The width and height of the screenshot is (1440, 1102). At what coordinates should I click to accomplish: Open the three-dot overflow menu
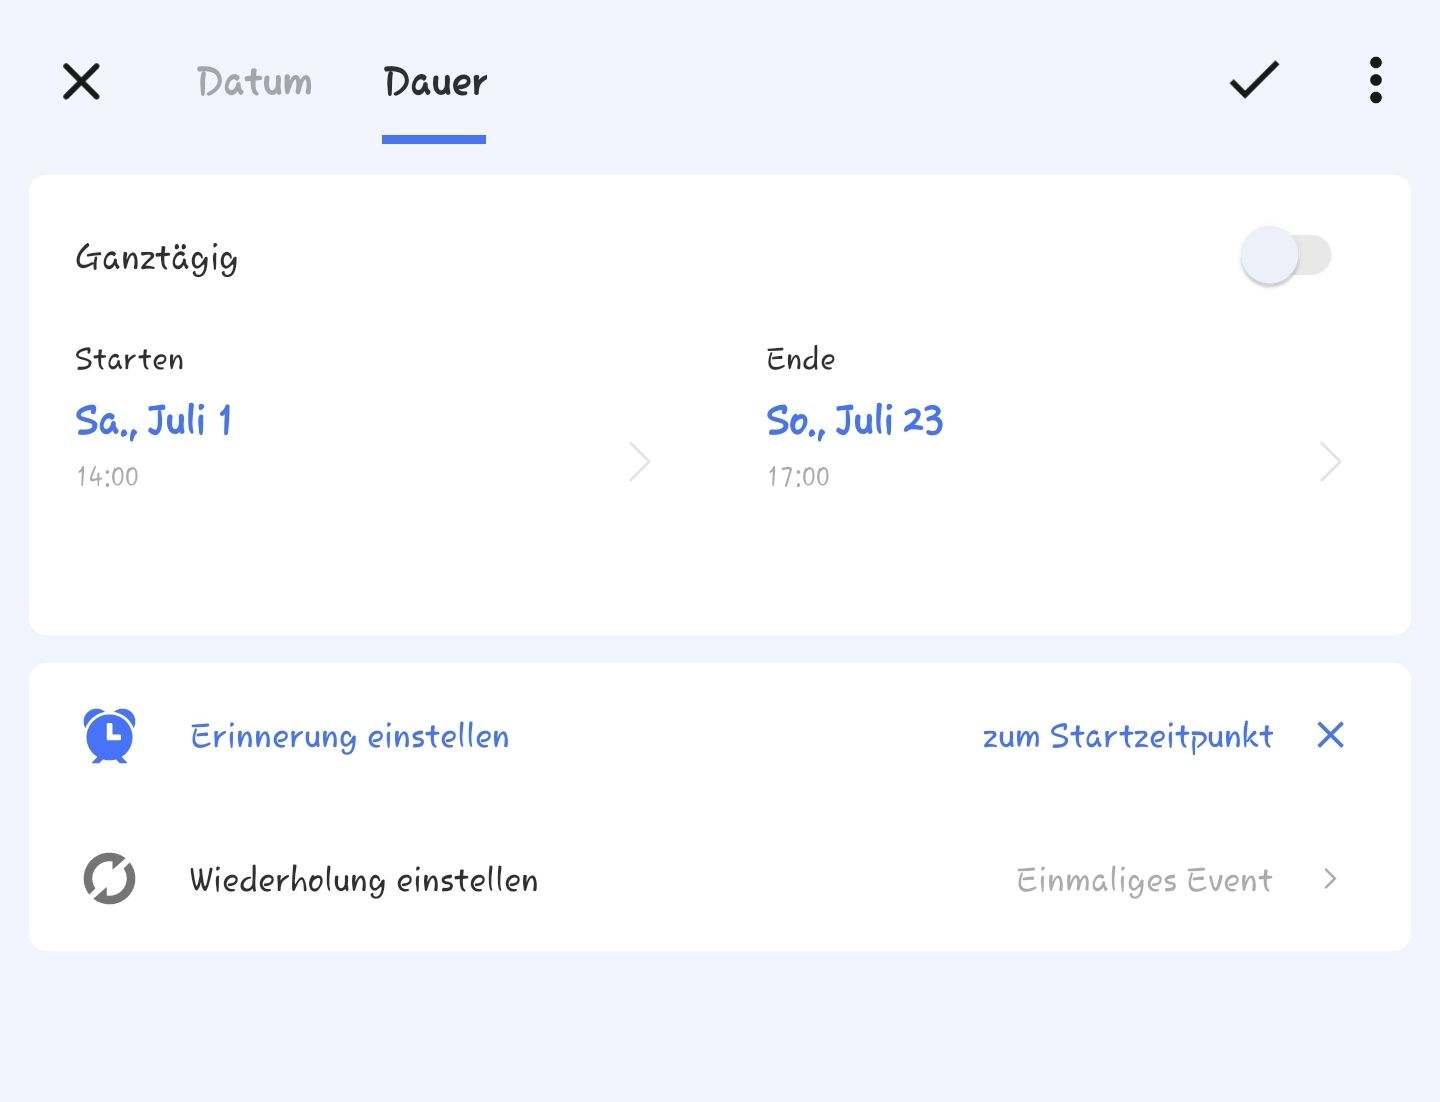1376,80
